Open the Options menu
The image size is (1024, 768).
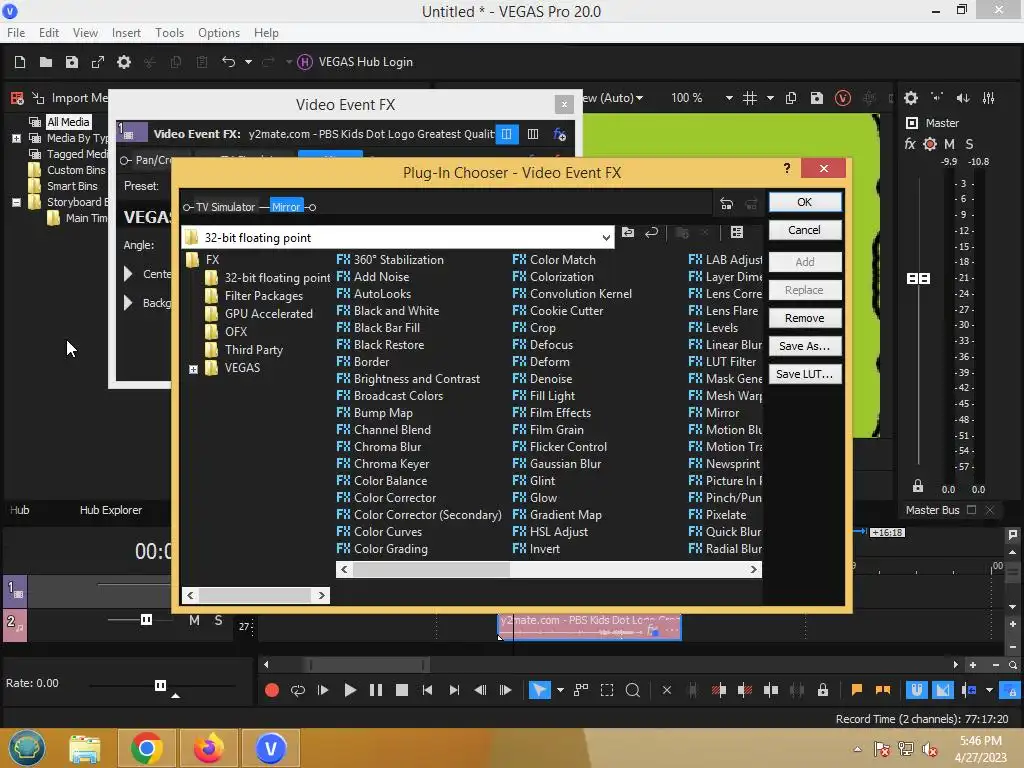pos(219,33)
